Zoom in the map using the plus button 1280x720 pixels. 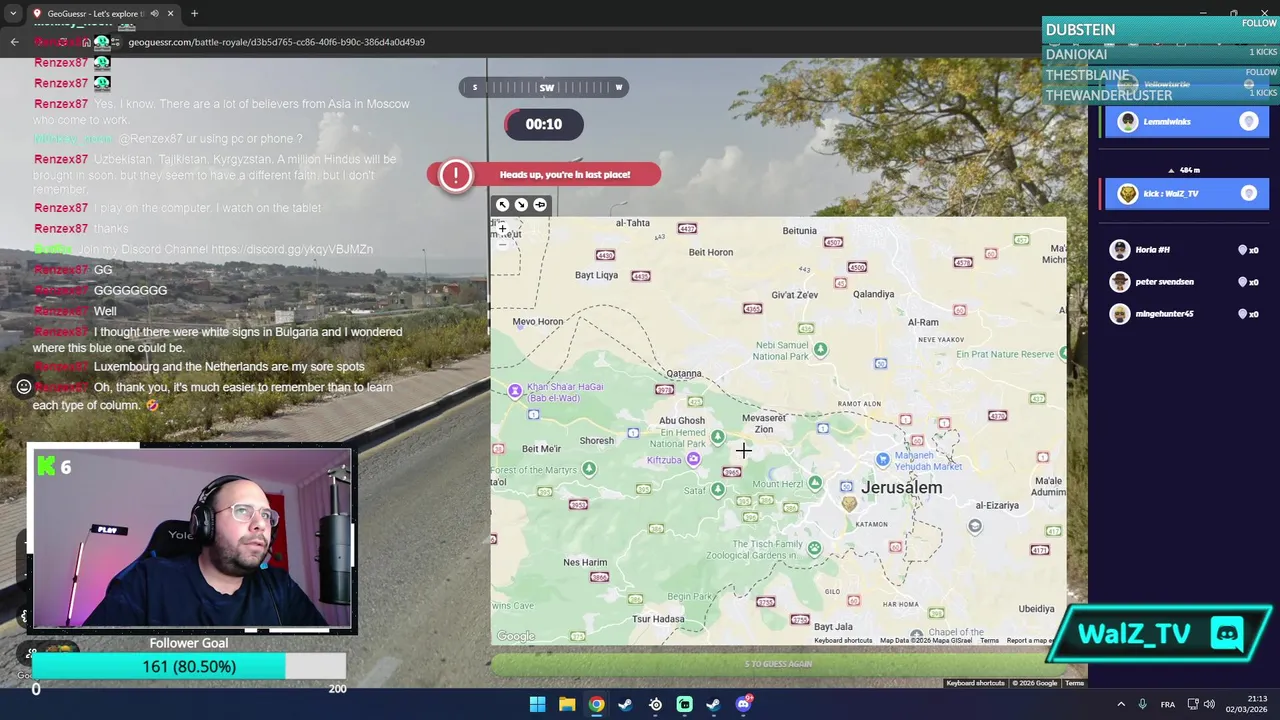click(502, 228)
